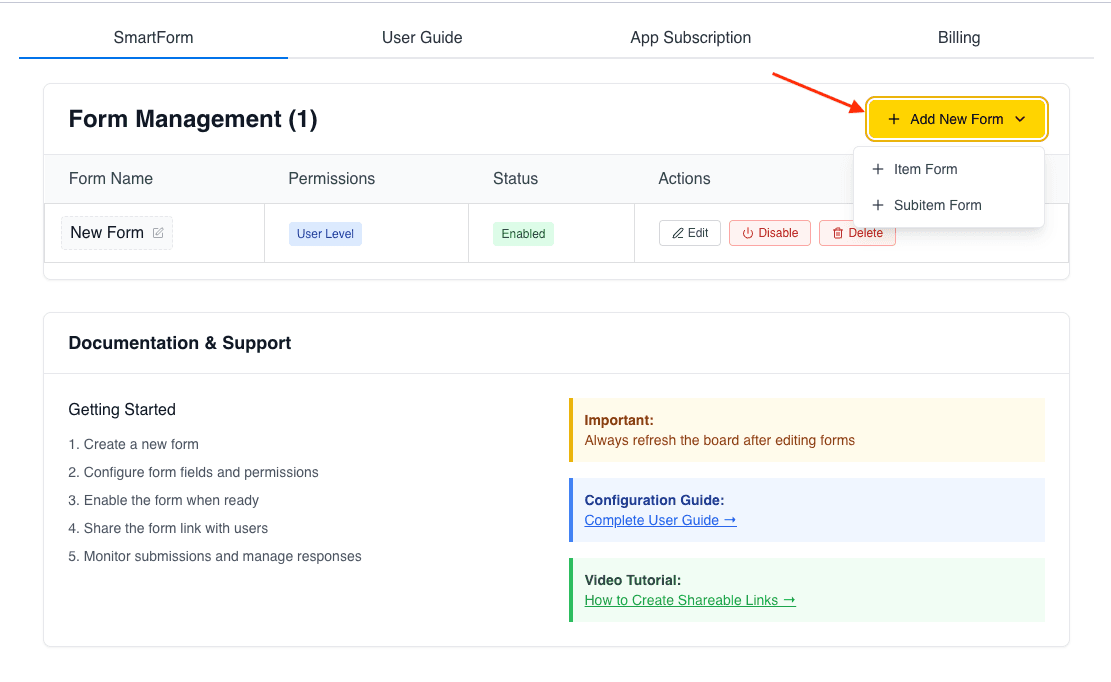Go to the Billing tab
Screen dimensions: 1111x682
pos(958,38)
